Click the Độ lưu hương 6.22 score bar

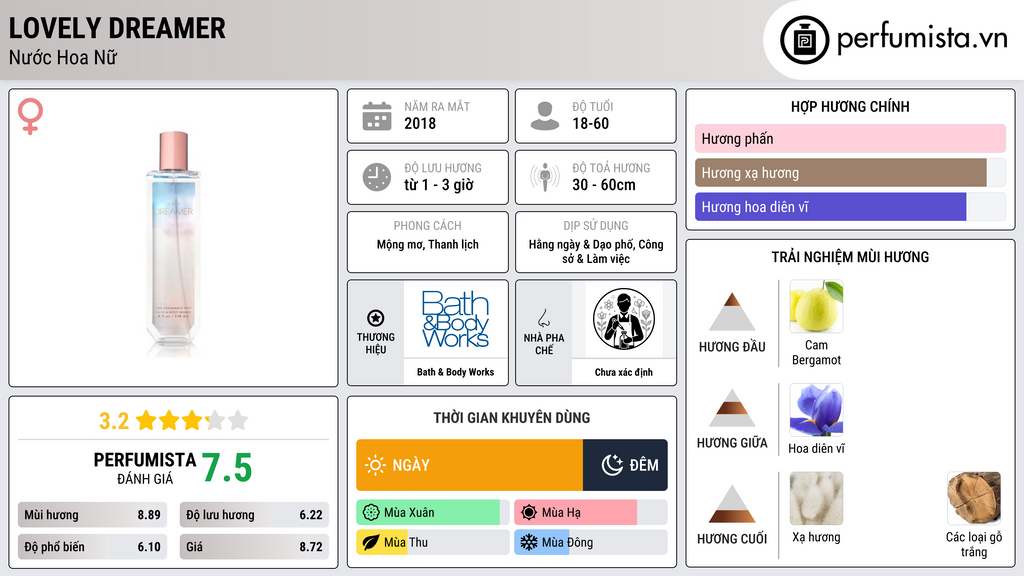pyautogui.click(x=254, y=515)
